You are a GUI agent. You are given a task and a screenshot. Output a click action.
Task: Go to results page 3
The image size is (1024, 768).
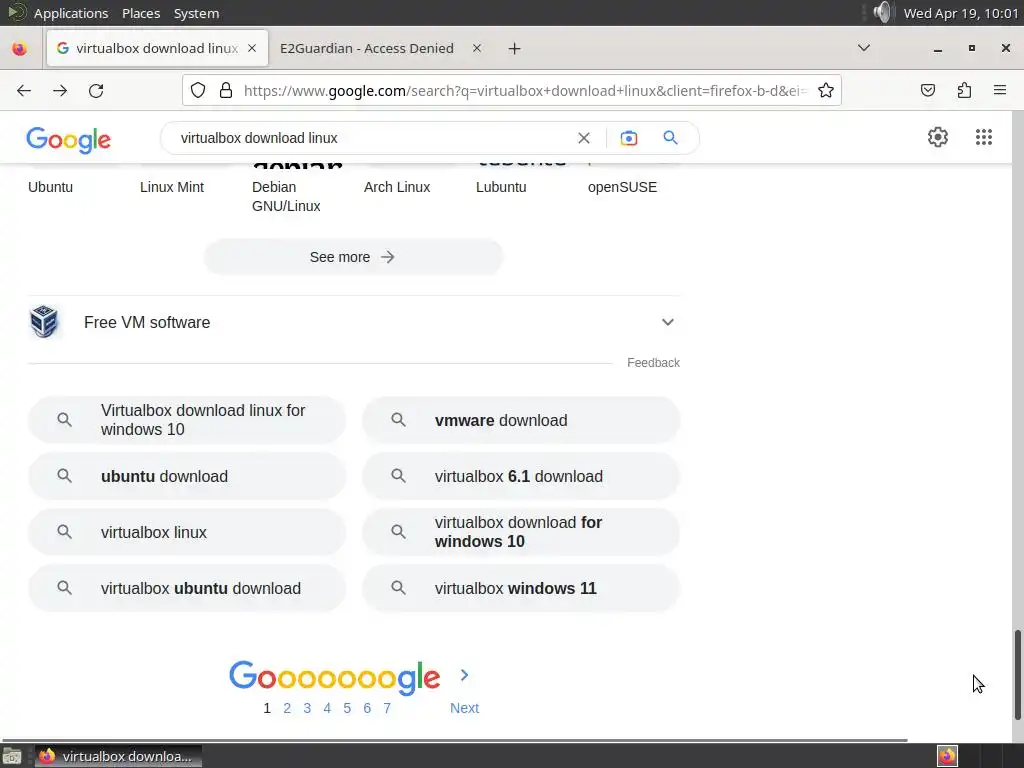pyautogui.click(x=307, y=708)
